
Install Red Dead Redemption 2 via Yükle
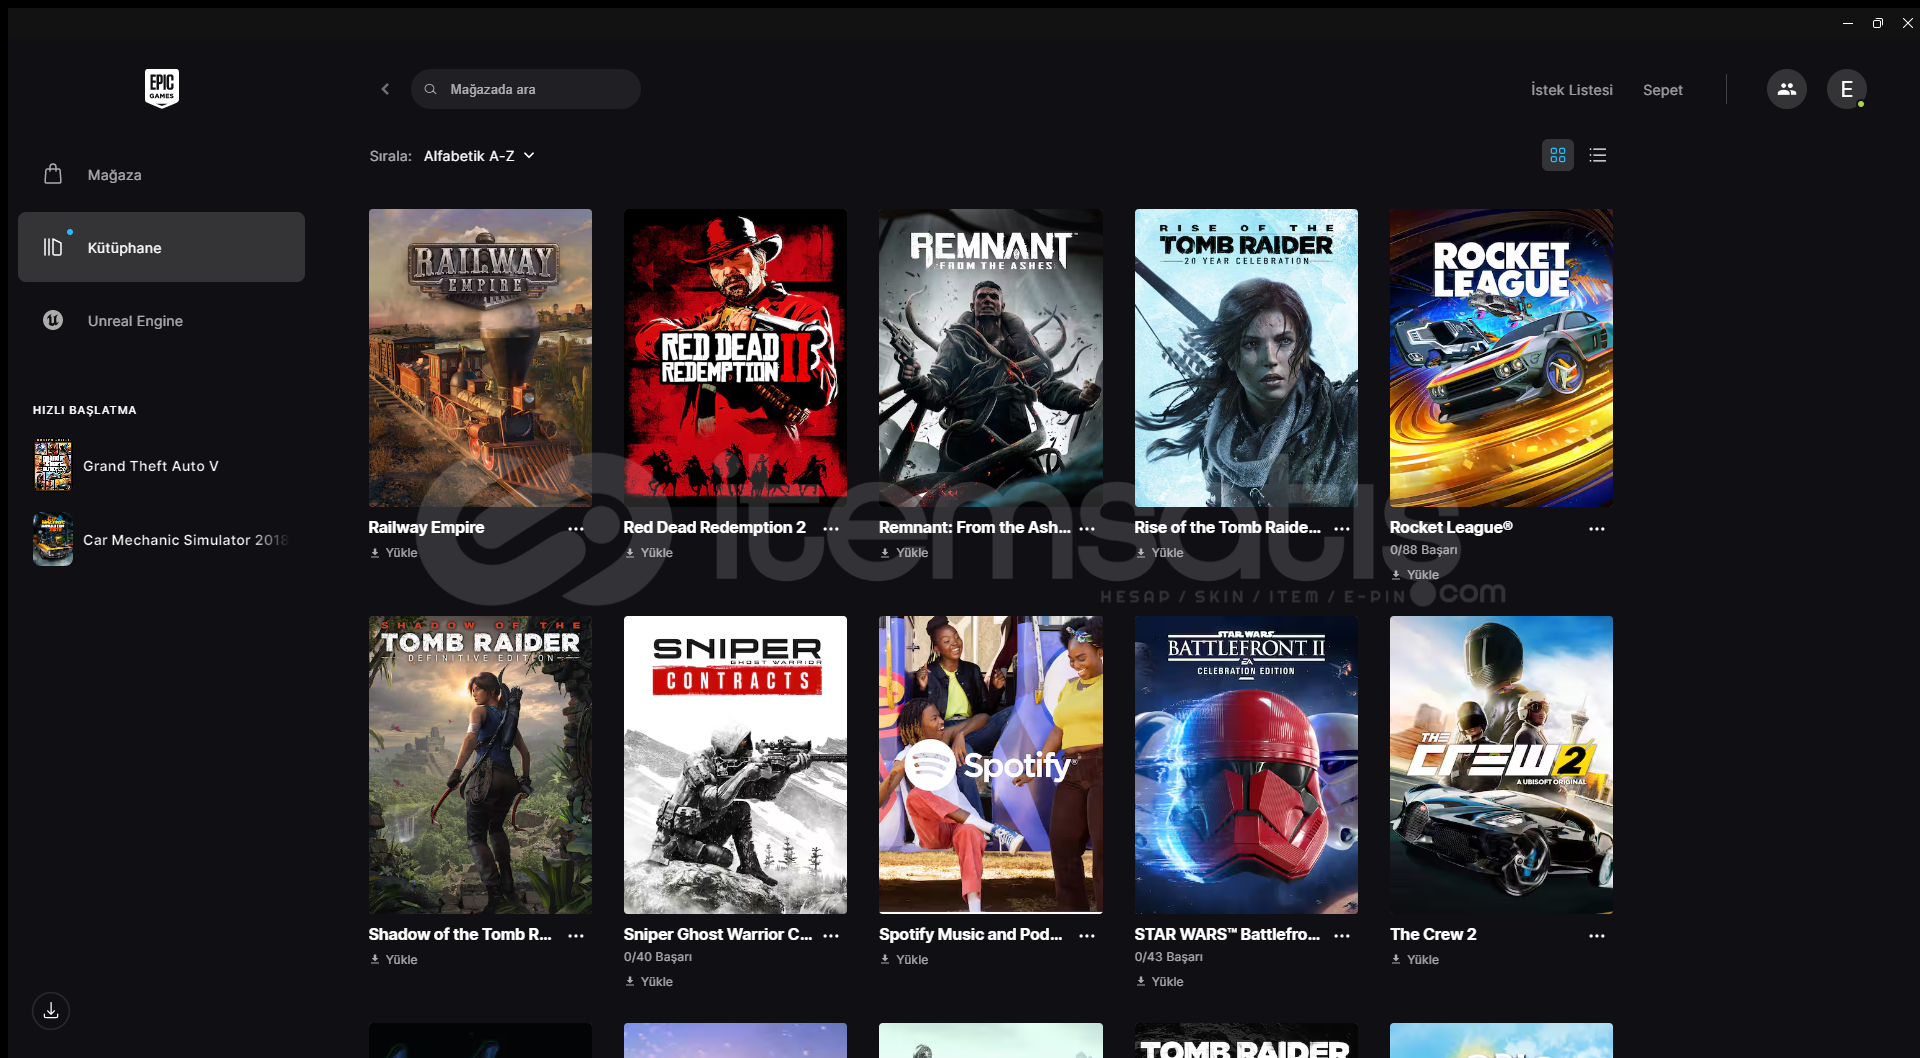click(649, 552)
